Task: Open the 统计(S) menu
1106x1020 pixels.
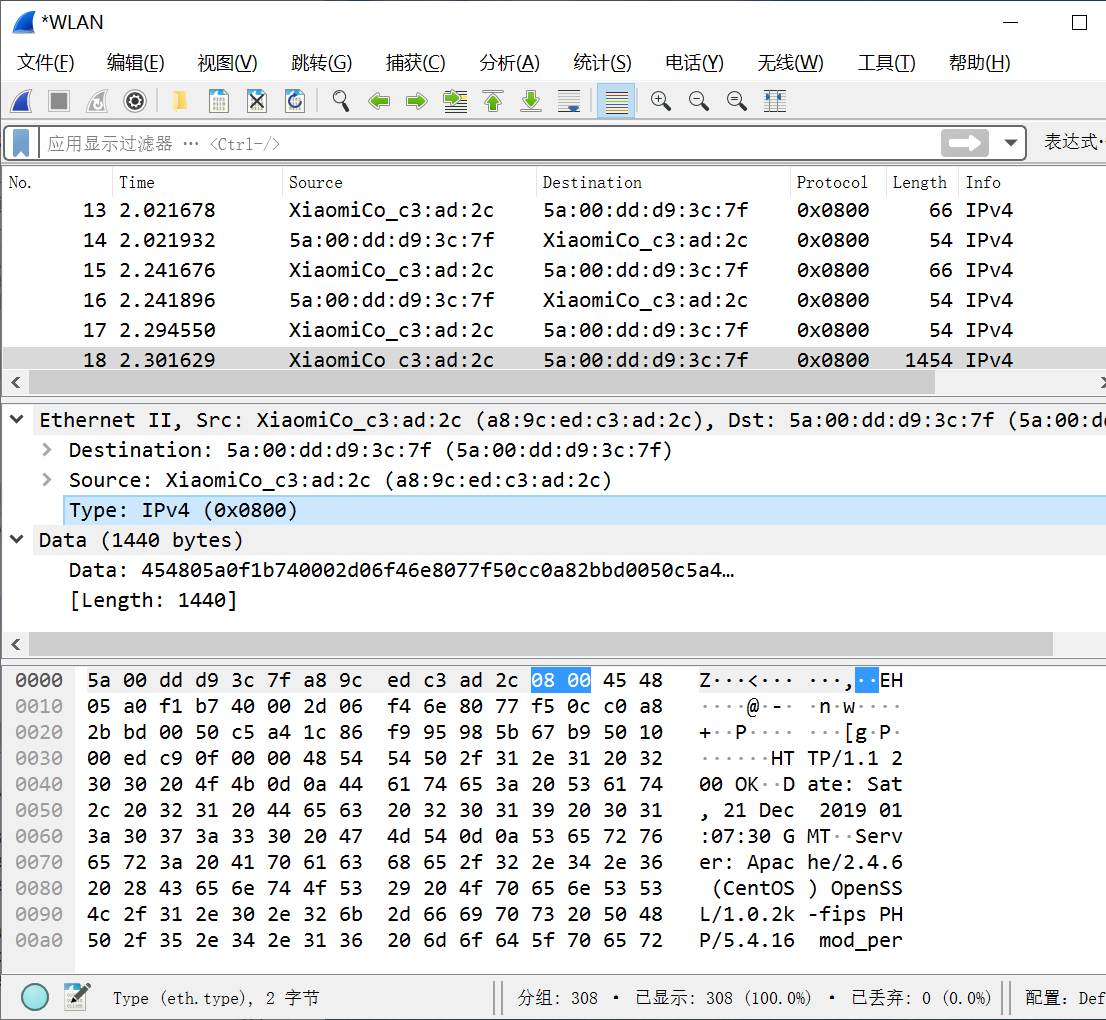Action: point(602,63)
